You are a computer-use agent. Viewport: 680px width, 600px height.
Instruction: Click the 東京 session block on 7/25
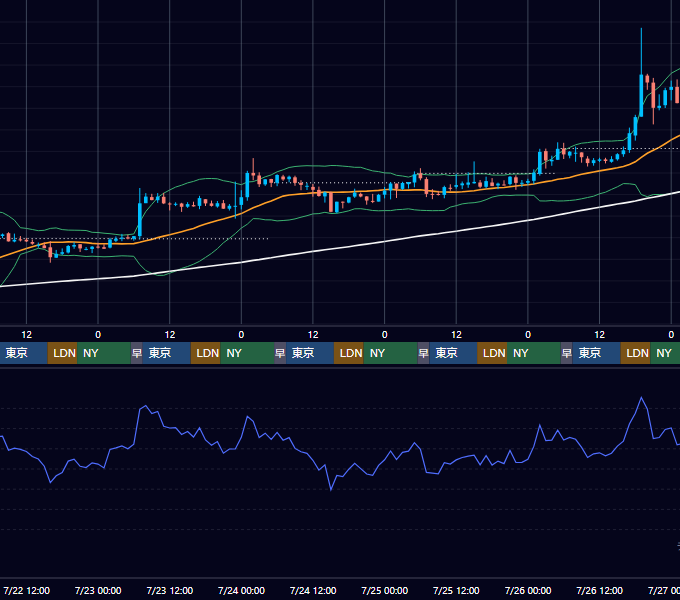pyautogui.click(x=453, y=353)
